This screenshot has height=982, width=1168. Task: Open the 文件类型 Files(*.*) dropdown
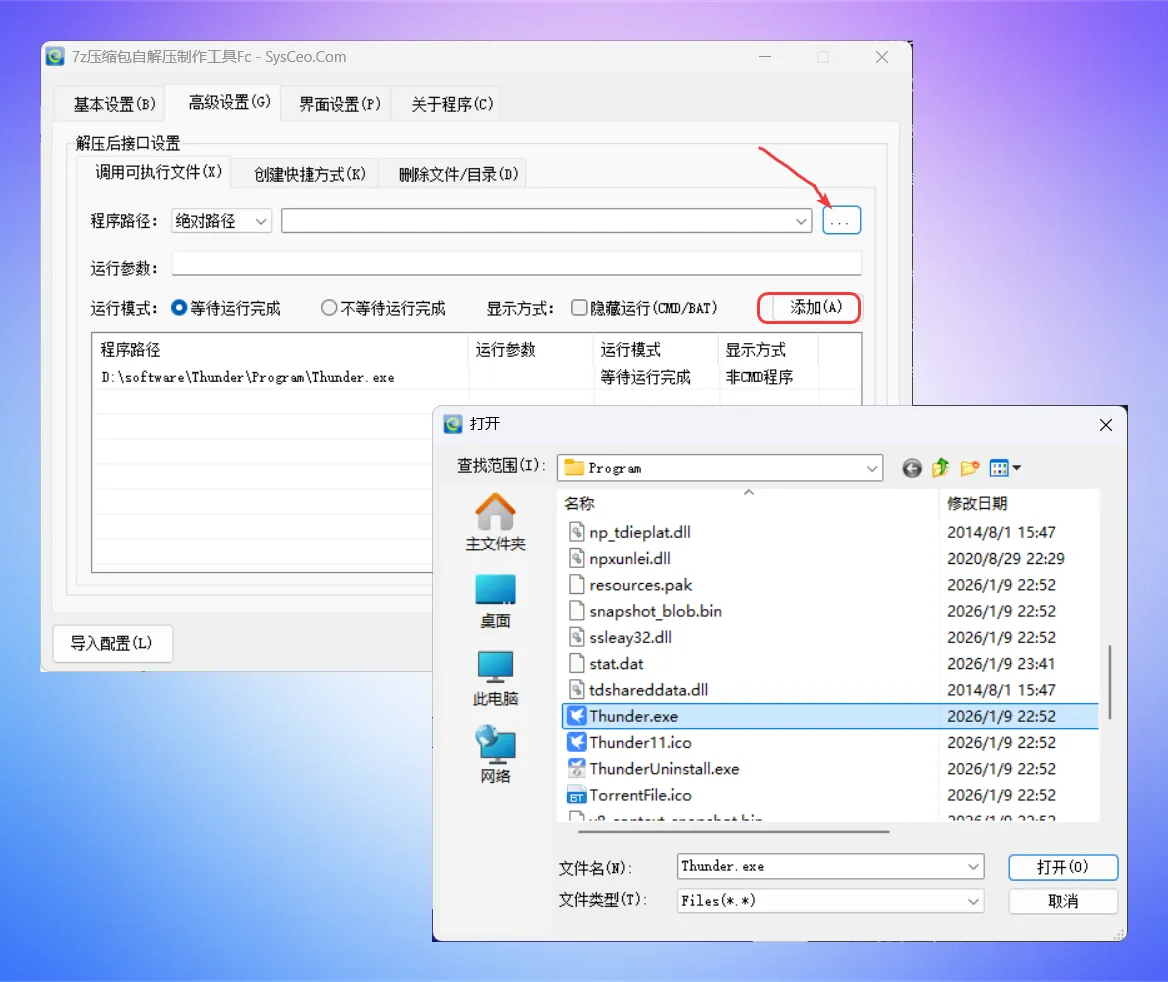pyautogui.click(x=973, y=901)
